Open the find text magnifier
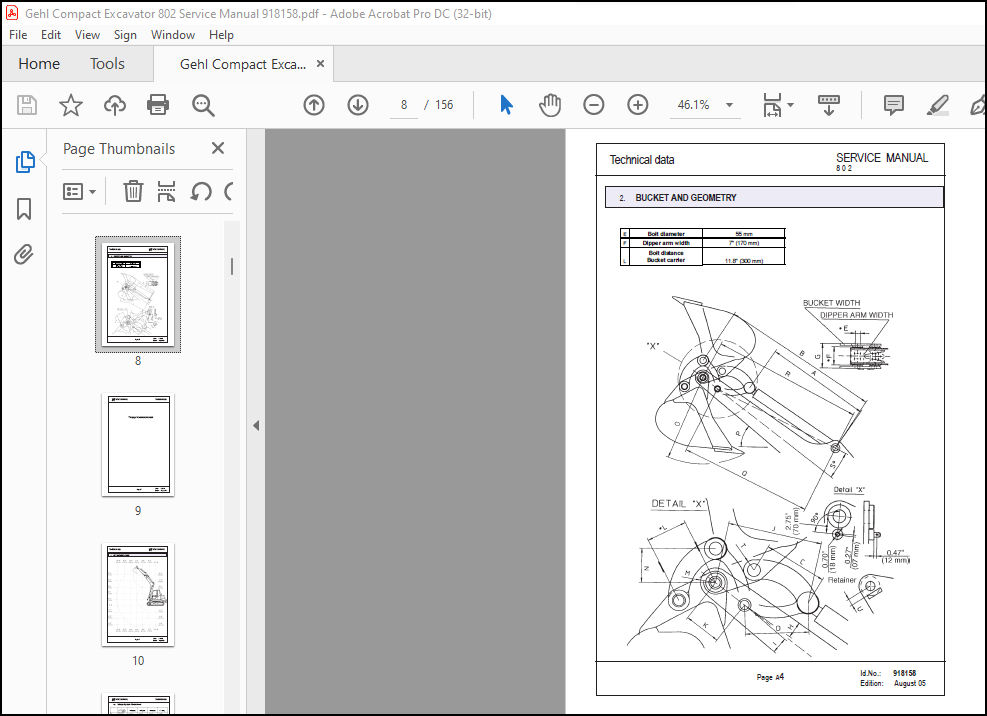 click(x=203, y=105)
